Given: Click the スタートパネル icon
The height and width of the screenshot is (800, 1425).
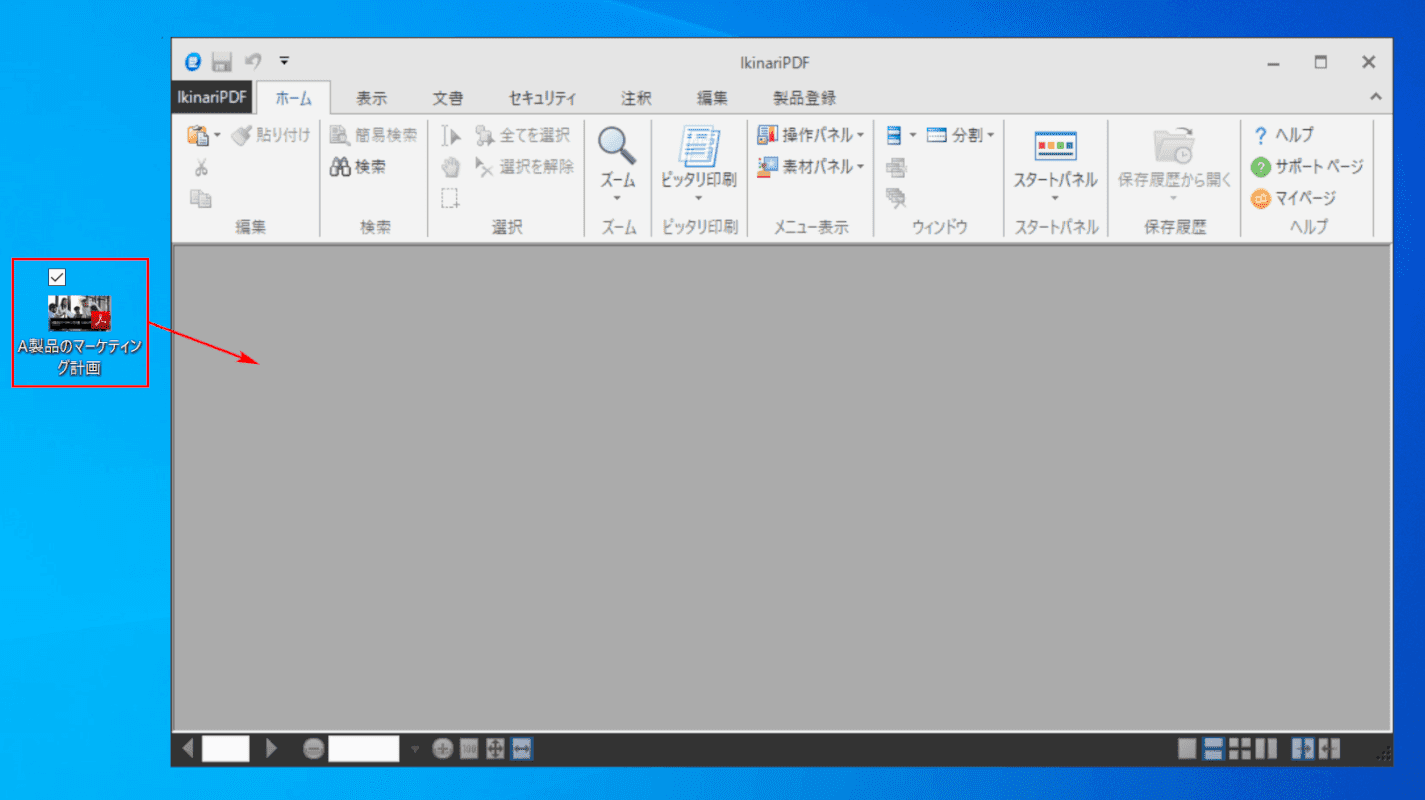Looking at the screenshot, I should 1055,146.
